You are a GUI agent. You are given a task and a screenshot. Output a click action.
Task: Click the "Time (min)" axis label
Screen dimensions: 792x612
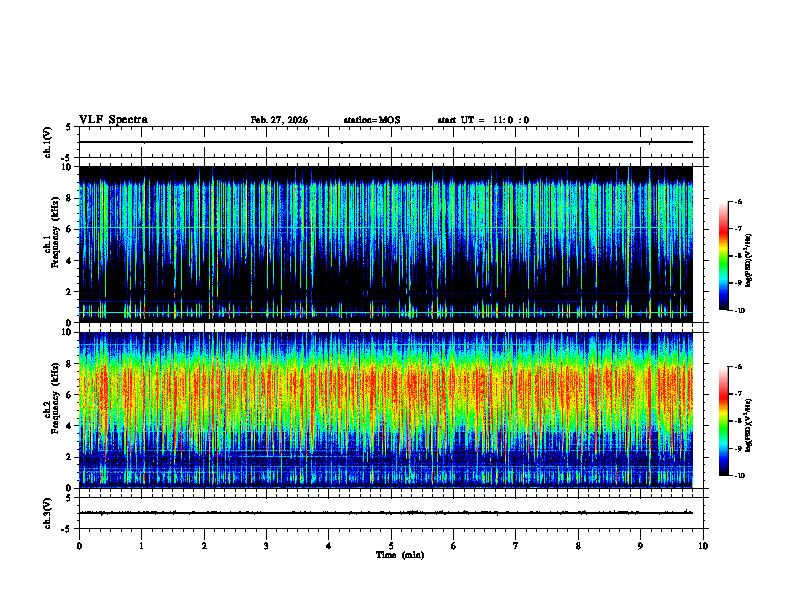(x=400, y=555)
